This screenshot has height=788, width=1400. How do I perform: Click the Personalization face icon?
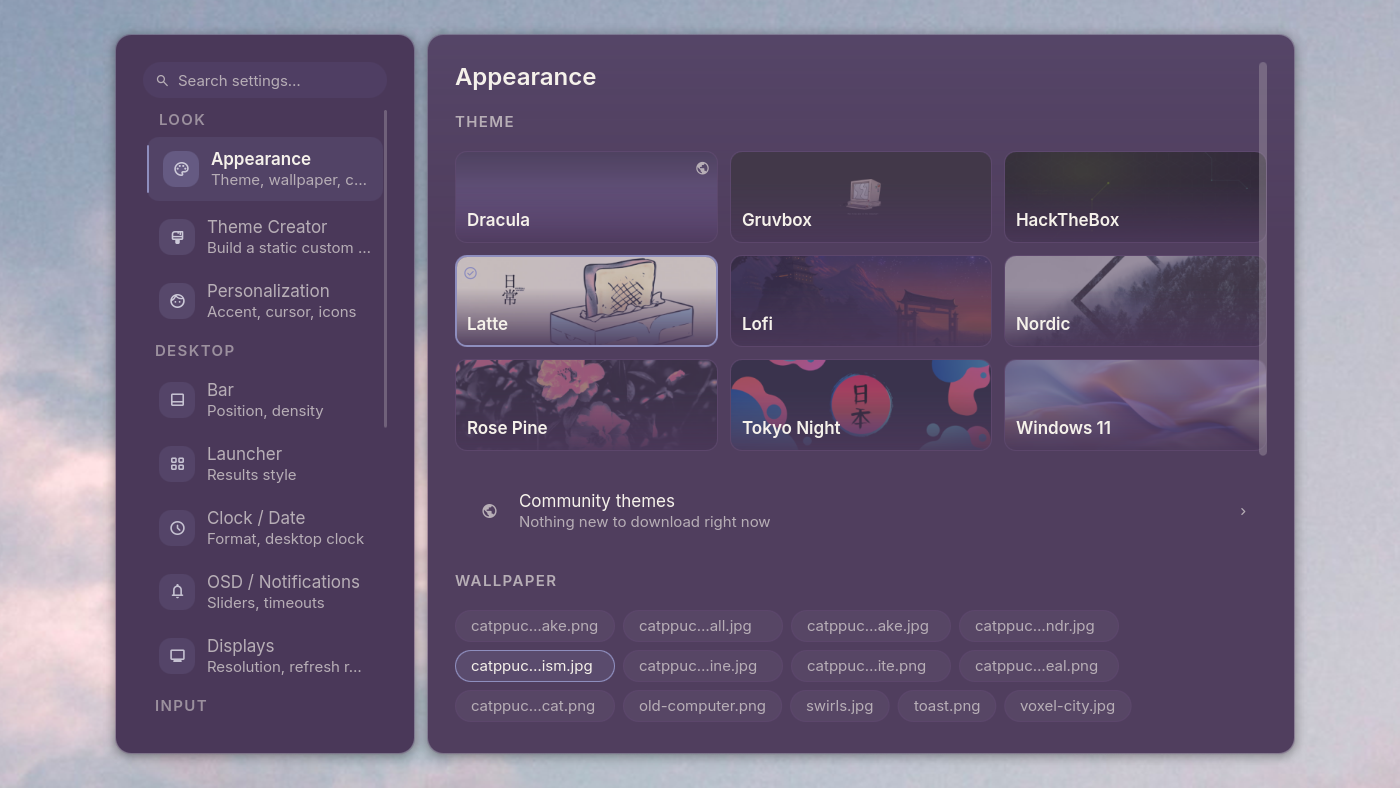click(177, 301)
